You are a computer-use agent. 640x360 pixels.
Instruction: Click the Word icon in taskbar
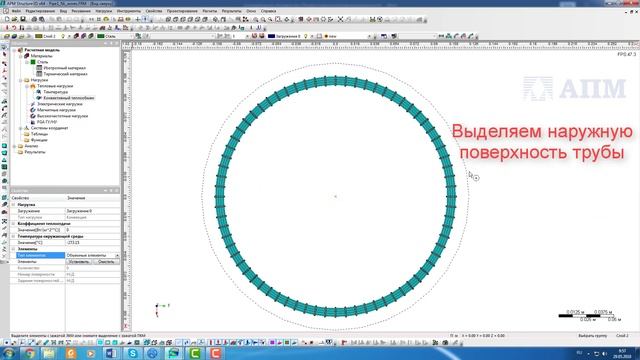click(x=111, y=353)
